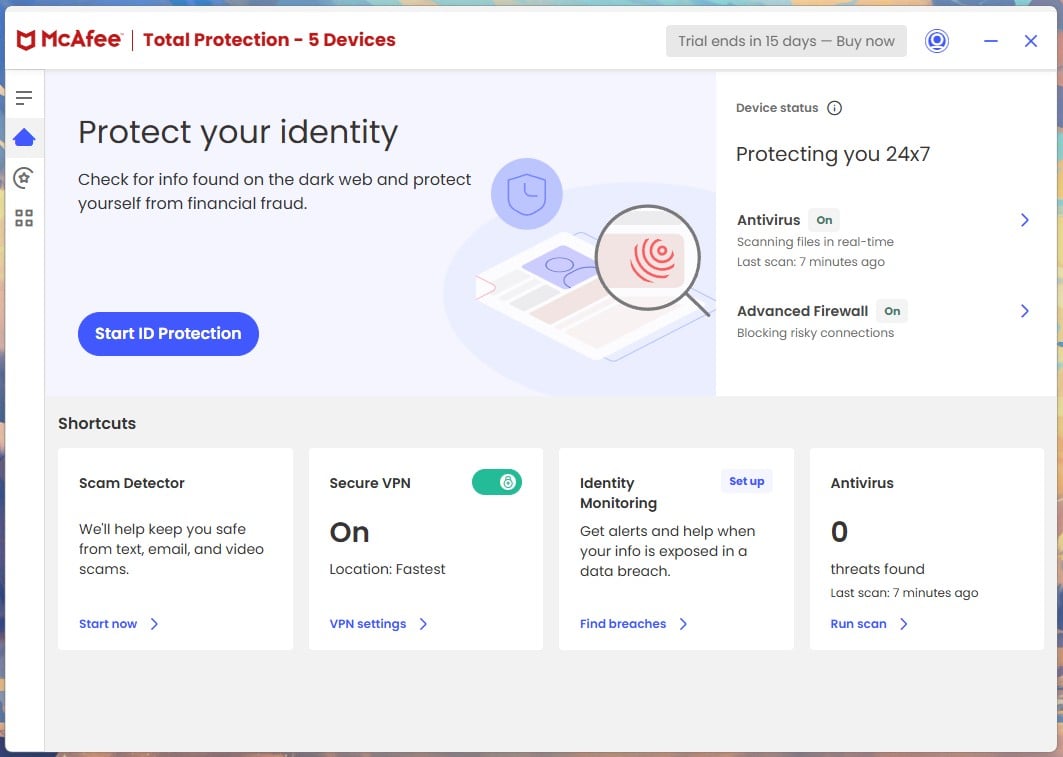Click the arrow next to Start now
Viewport: 1063px width, 757px height.
(154, 624)
